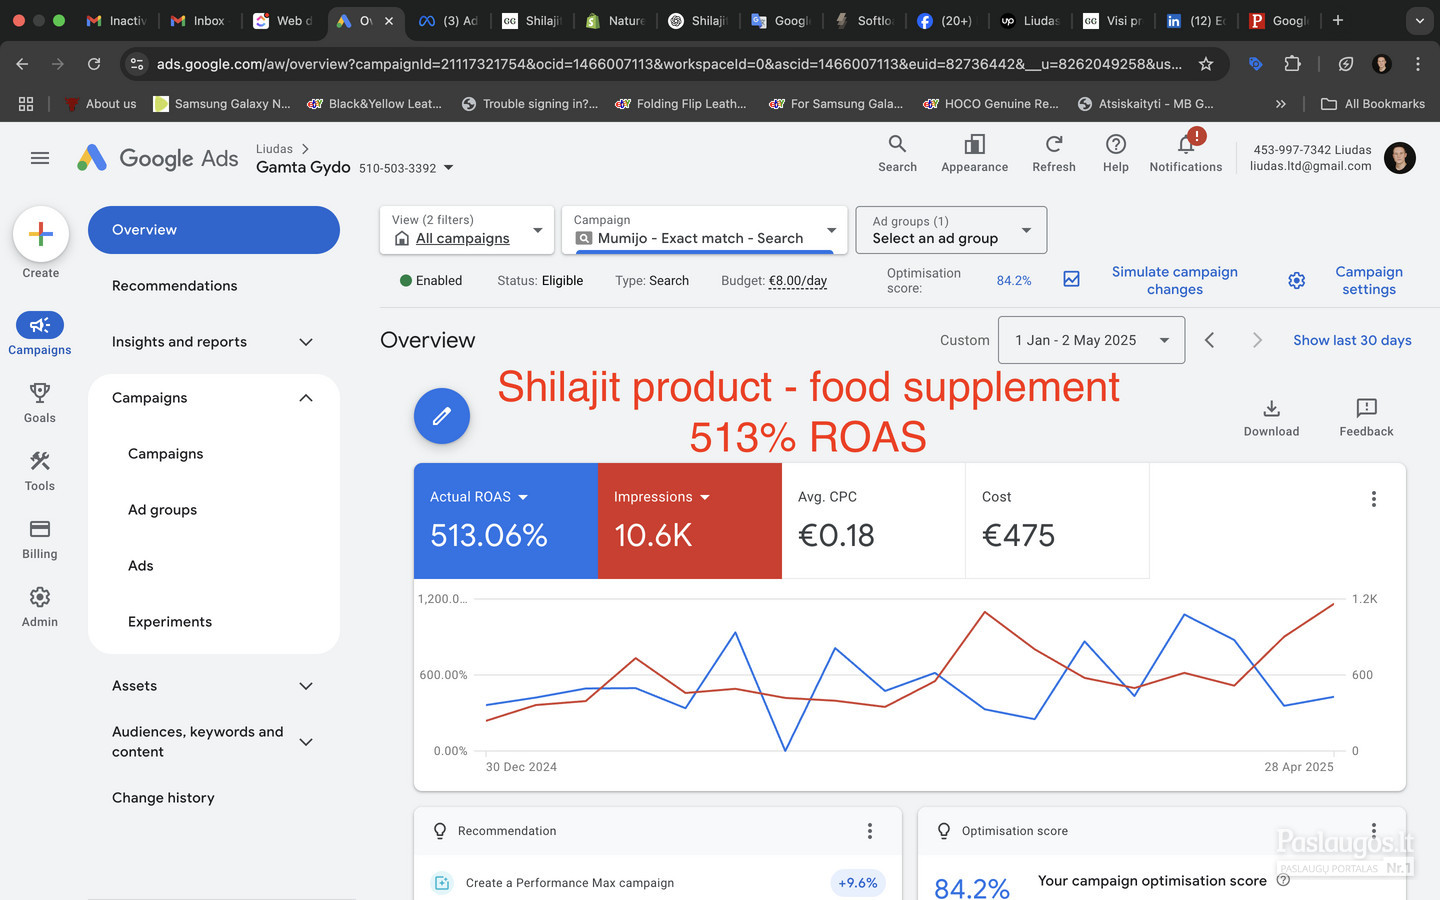
Task: Open the Tools section in sidebar
Action: 40,461
